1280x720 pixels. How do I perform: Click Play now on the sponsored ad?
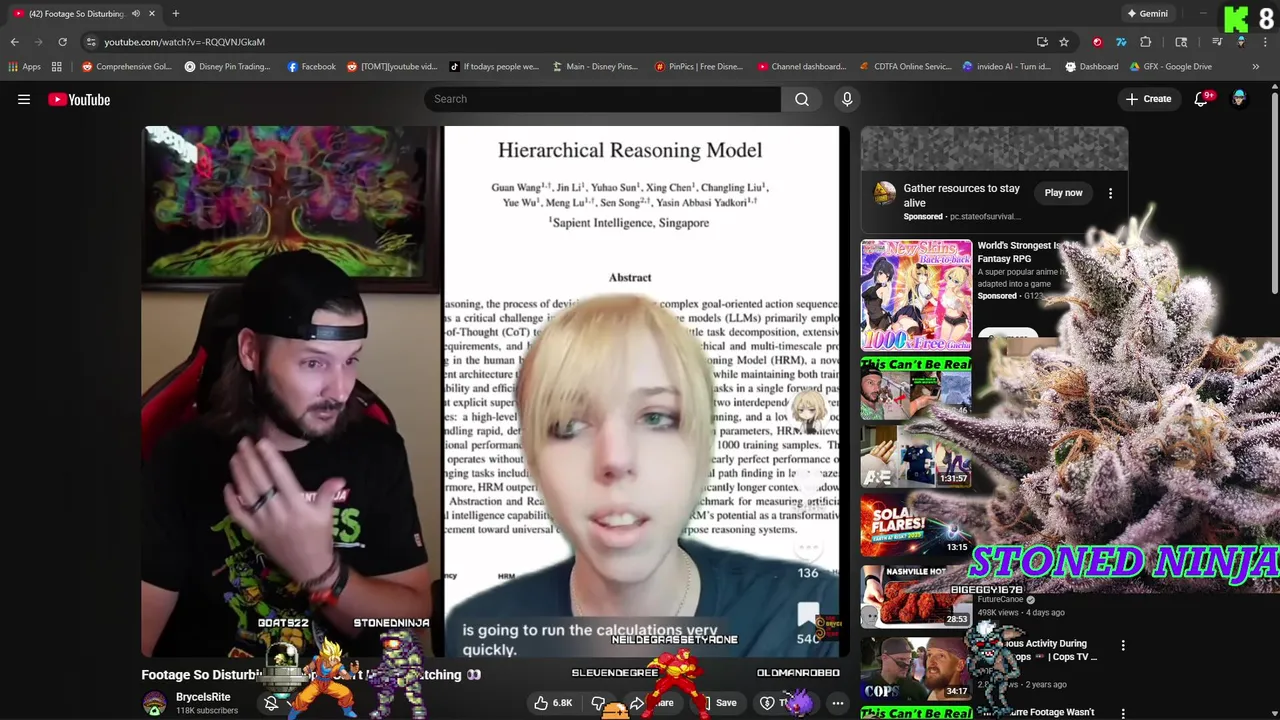(1063, 193)
